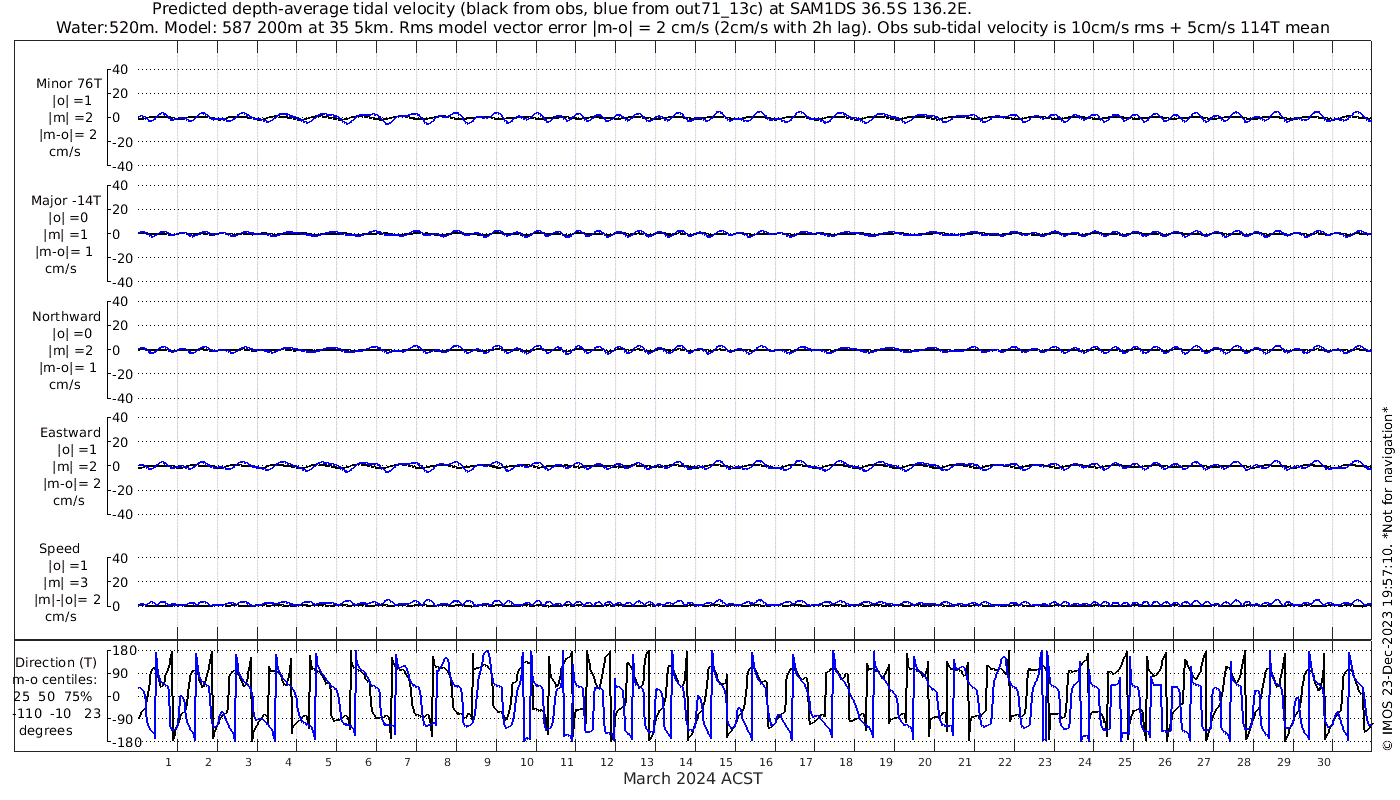1400x800 pixels.
Task: Click day 27 on the date axis
Action: click(x=1204, y=762)
